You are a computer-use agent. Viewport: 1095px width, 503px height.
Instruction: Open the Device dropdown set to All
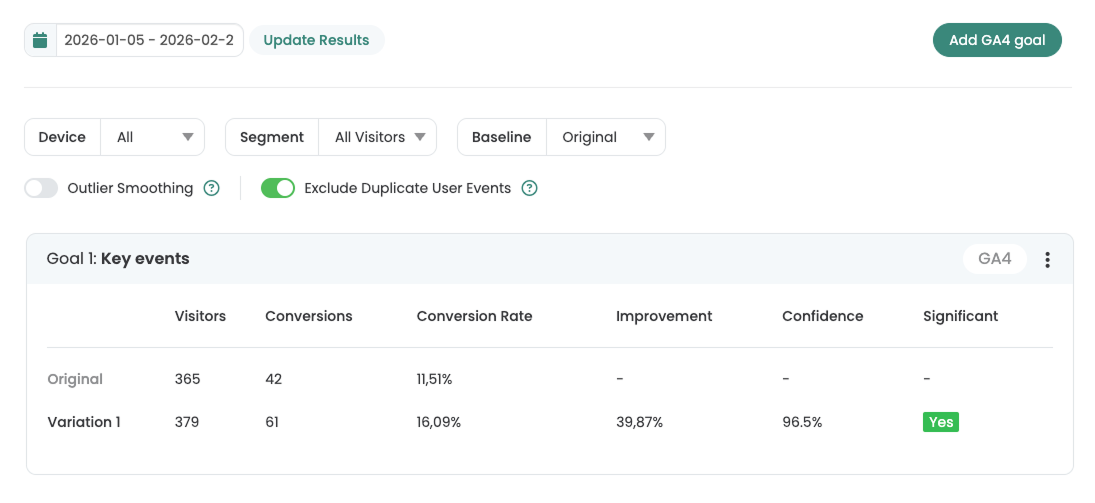pyautogui.click(x=153, y=137)
